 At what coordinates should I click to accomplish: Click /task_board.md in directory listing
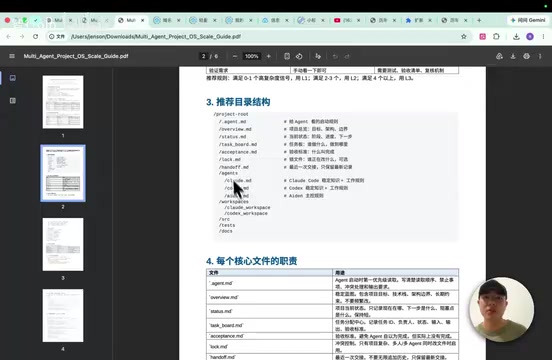238,145
